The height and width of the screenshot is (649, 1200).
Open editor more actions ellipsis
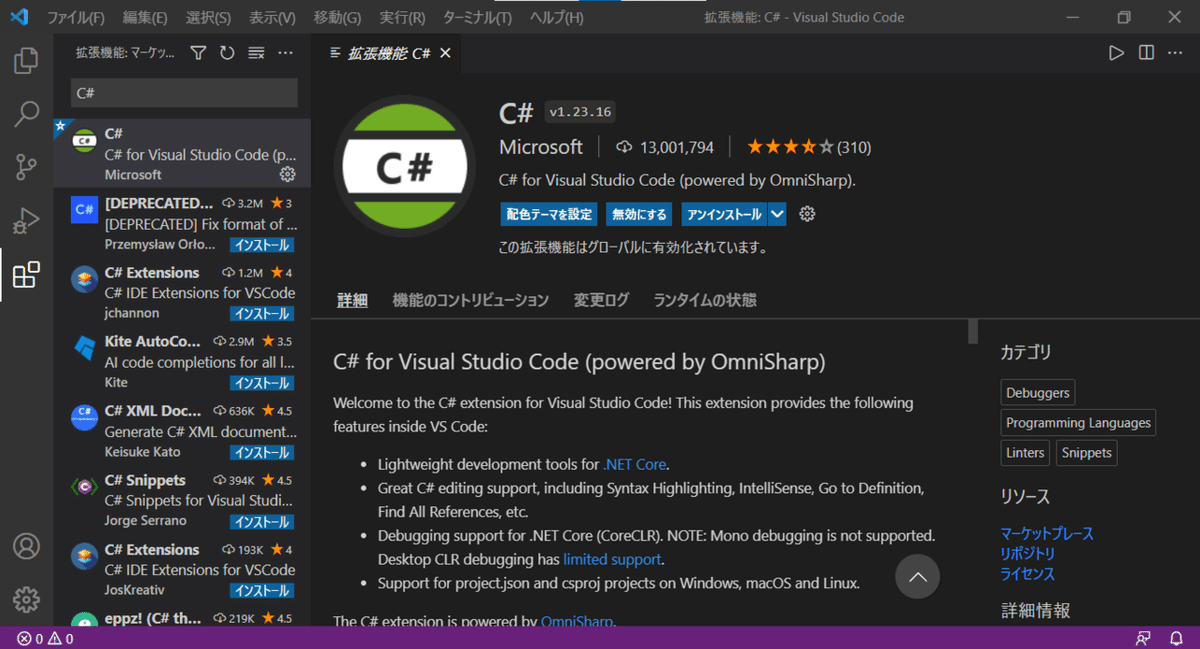click(x=1177, y=53)
